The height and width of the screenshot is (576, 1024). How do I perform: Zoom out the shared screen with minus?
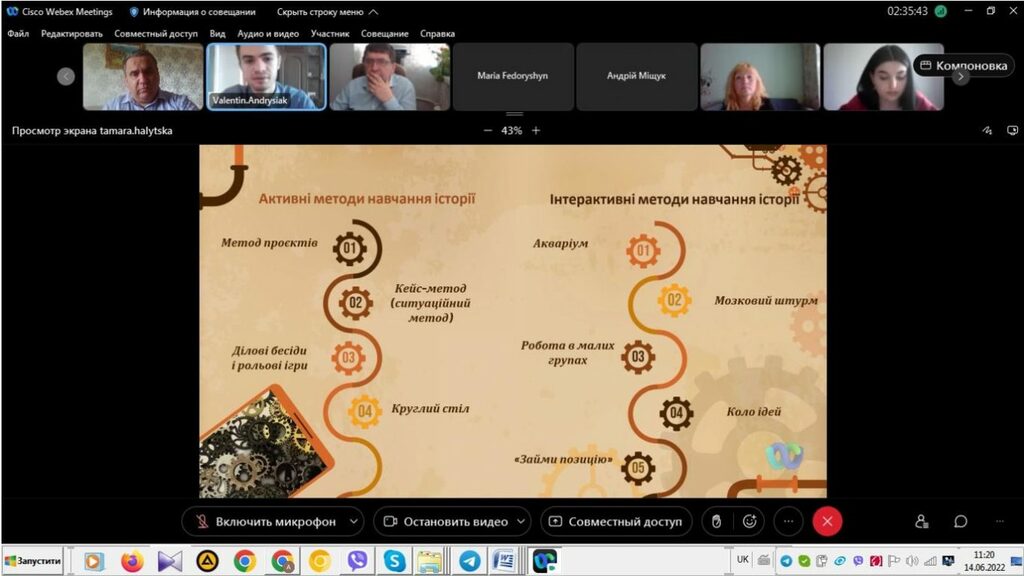pyautogui.click(x=488, y=130)
